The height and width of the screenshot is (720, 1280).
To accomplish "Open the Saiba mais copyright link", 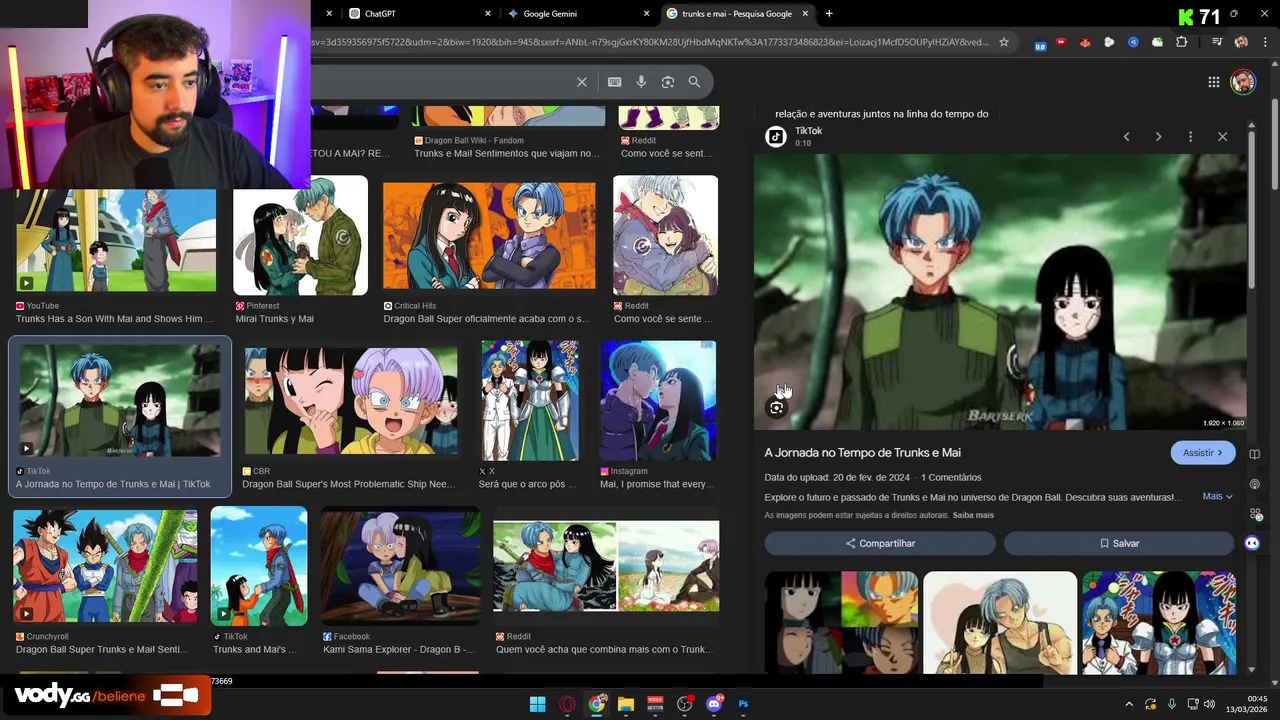I will click(x=973, y=516).
